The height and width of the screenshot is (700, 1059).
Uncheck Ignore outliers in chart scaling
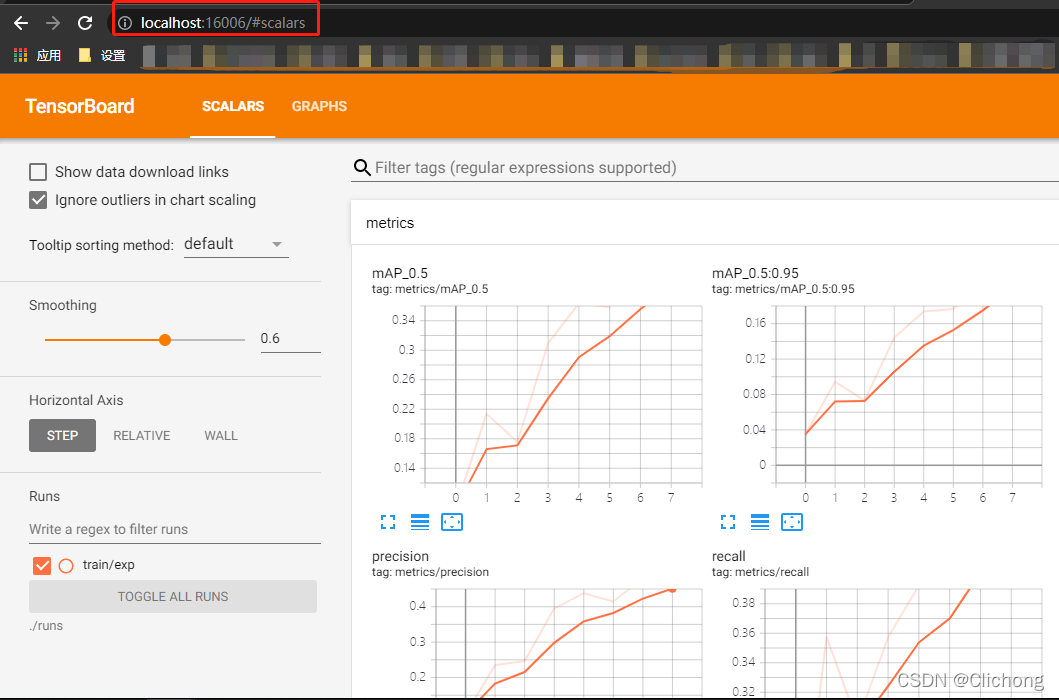pyautogui.click(x=39, y=200)
